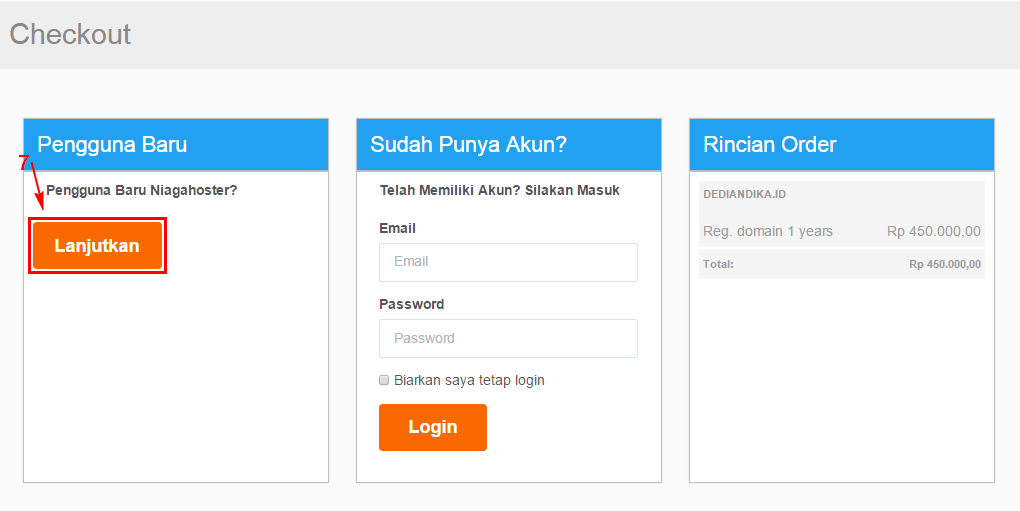Click the Password field label
The width and height of the screenshot is (1020, 511).
coord(411,304)
